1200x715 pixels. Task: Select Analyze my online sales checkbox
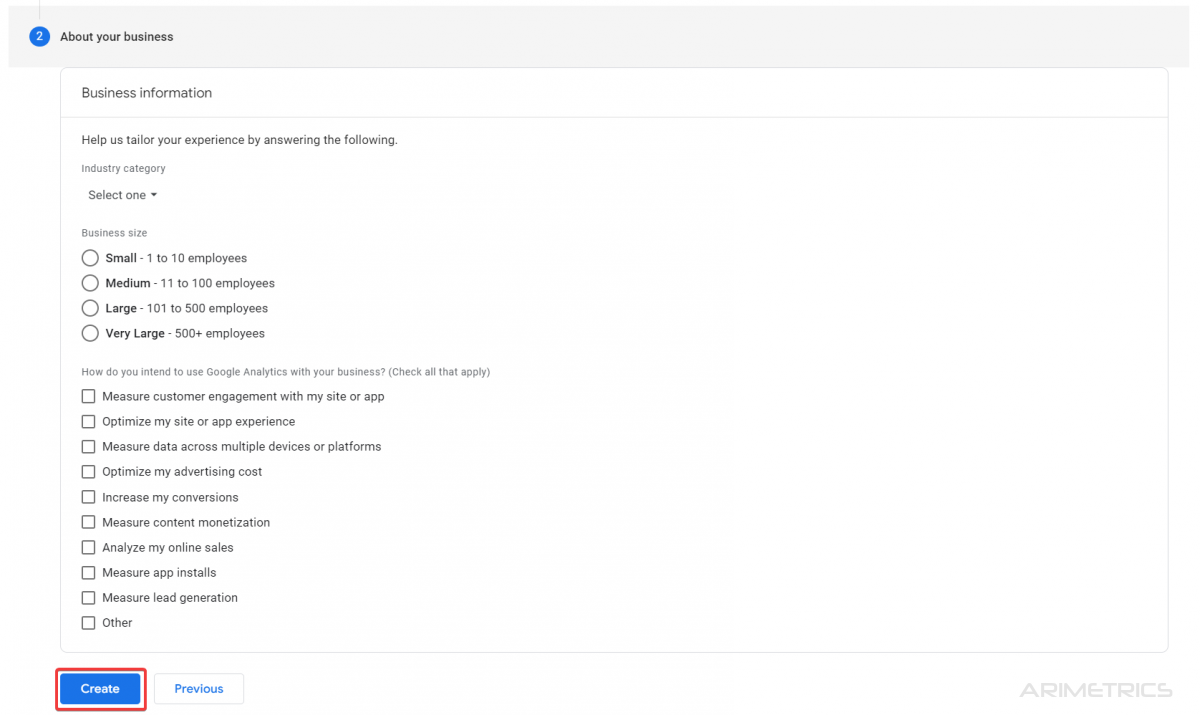pos(89,548)
